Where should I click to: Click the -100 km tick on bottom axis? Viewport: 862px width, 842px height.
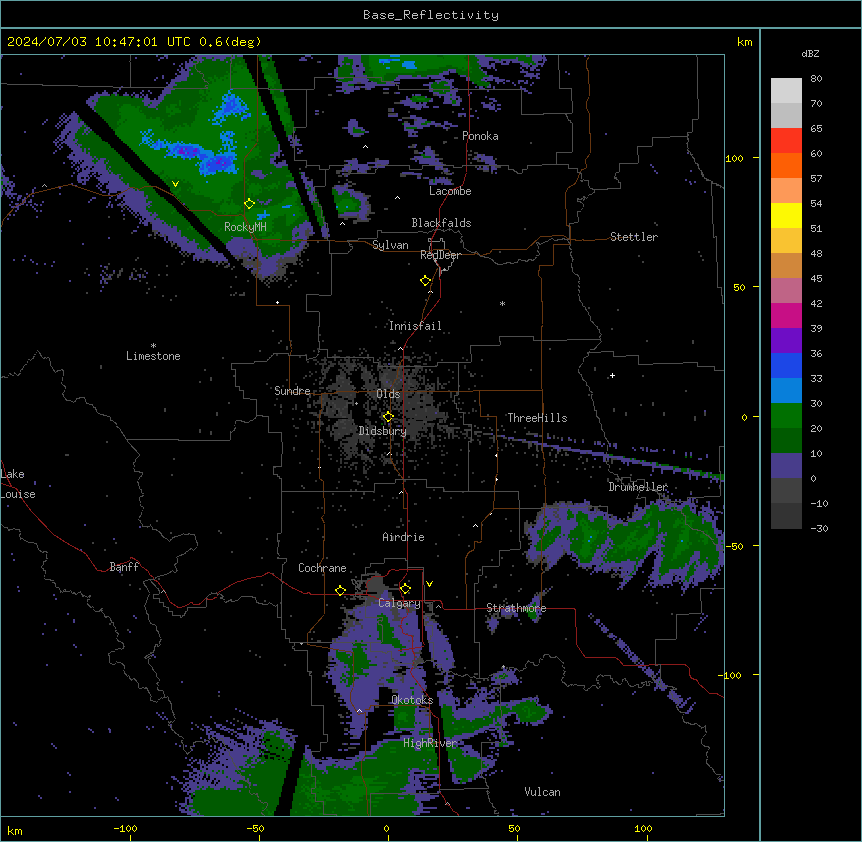click(x=125, y=828)
